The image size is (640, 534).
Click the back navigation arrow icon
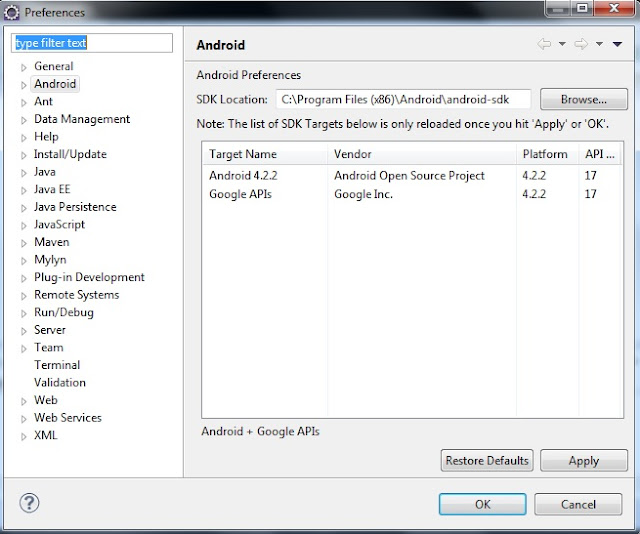point(544,44)
